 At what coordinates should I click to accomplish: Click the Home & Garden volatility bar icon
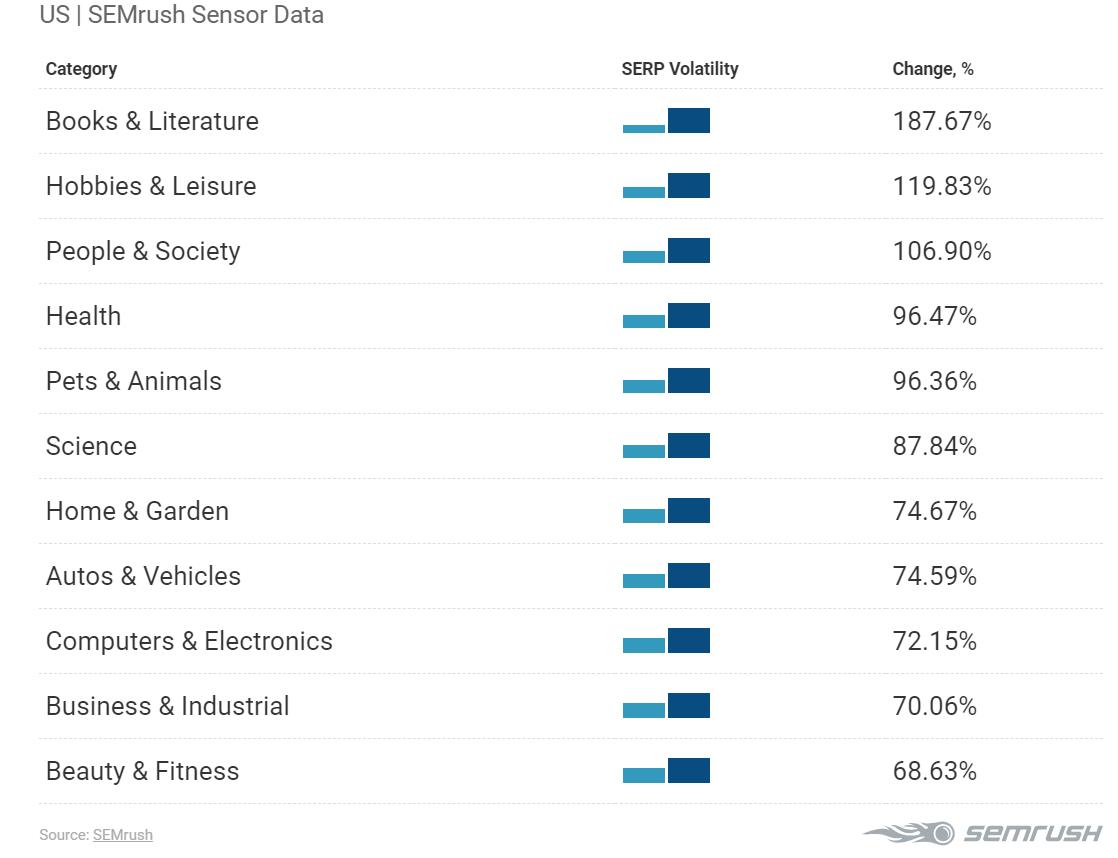coord(666,511)
